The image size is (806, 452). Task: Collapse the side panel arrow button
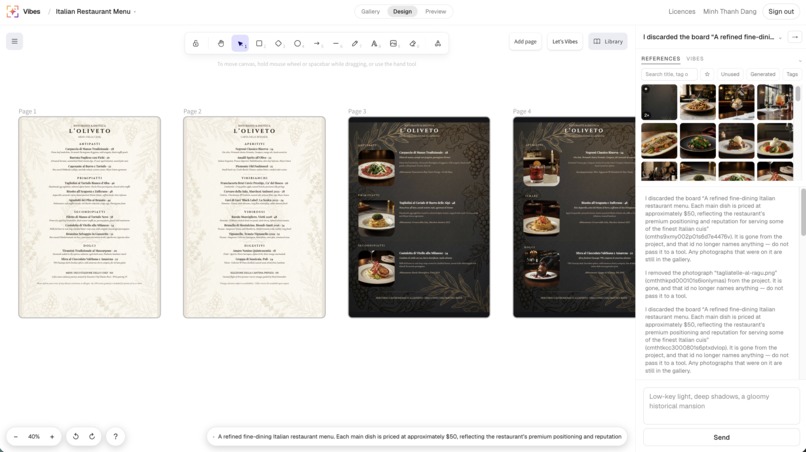(x=795, y=37)
